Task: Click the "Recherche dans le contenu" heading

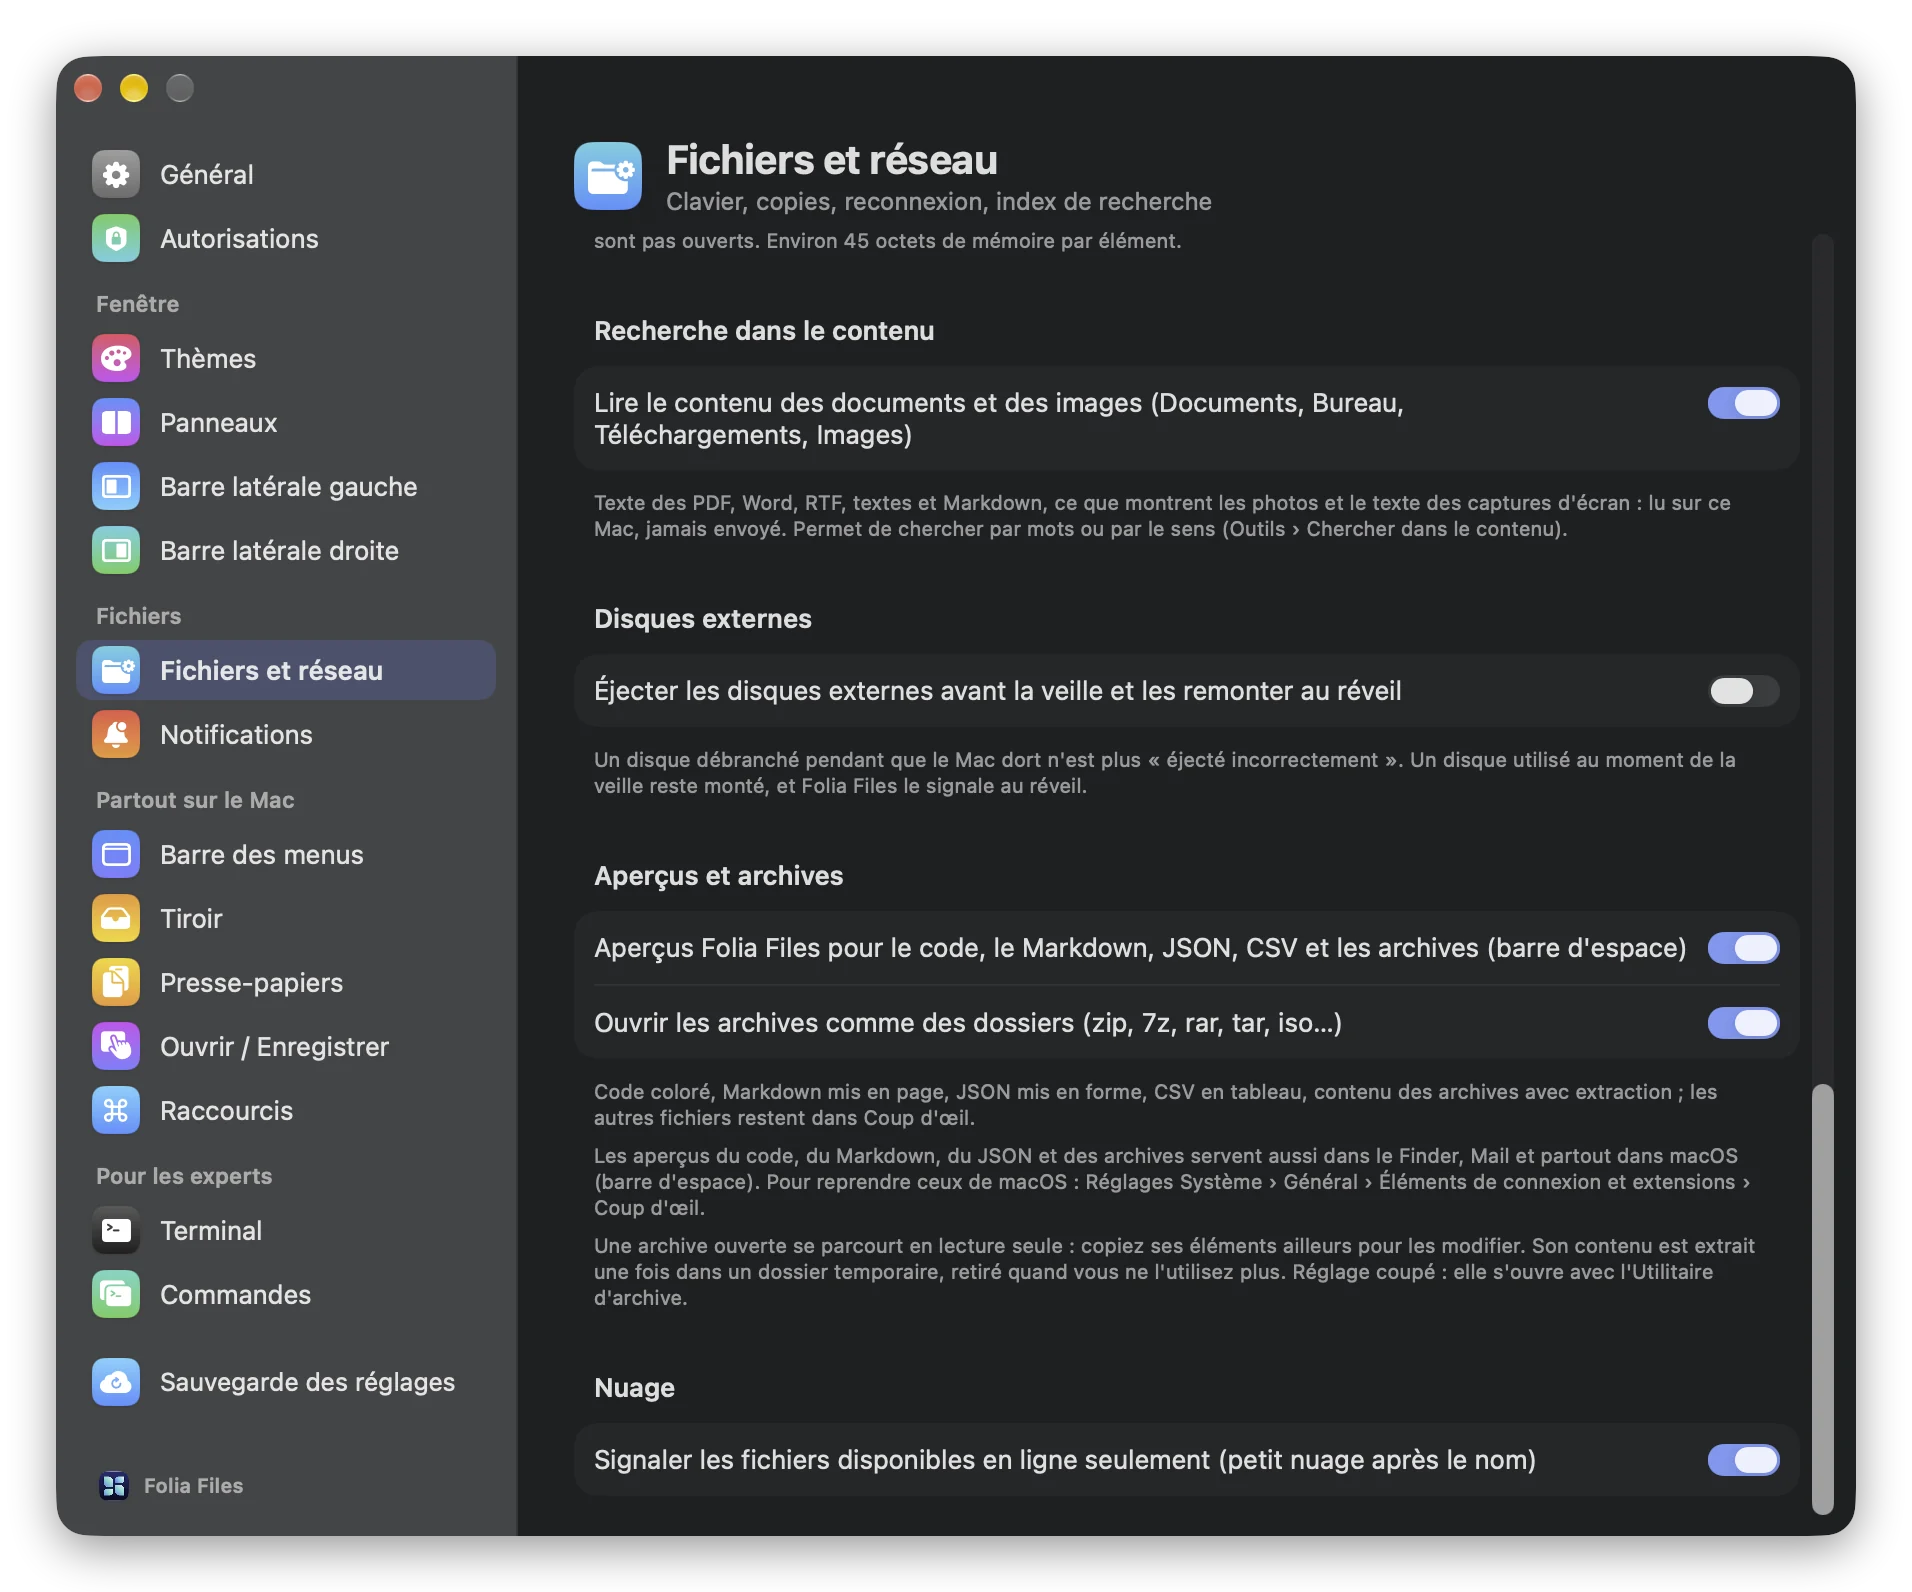Action: pos(764,331)
